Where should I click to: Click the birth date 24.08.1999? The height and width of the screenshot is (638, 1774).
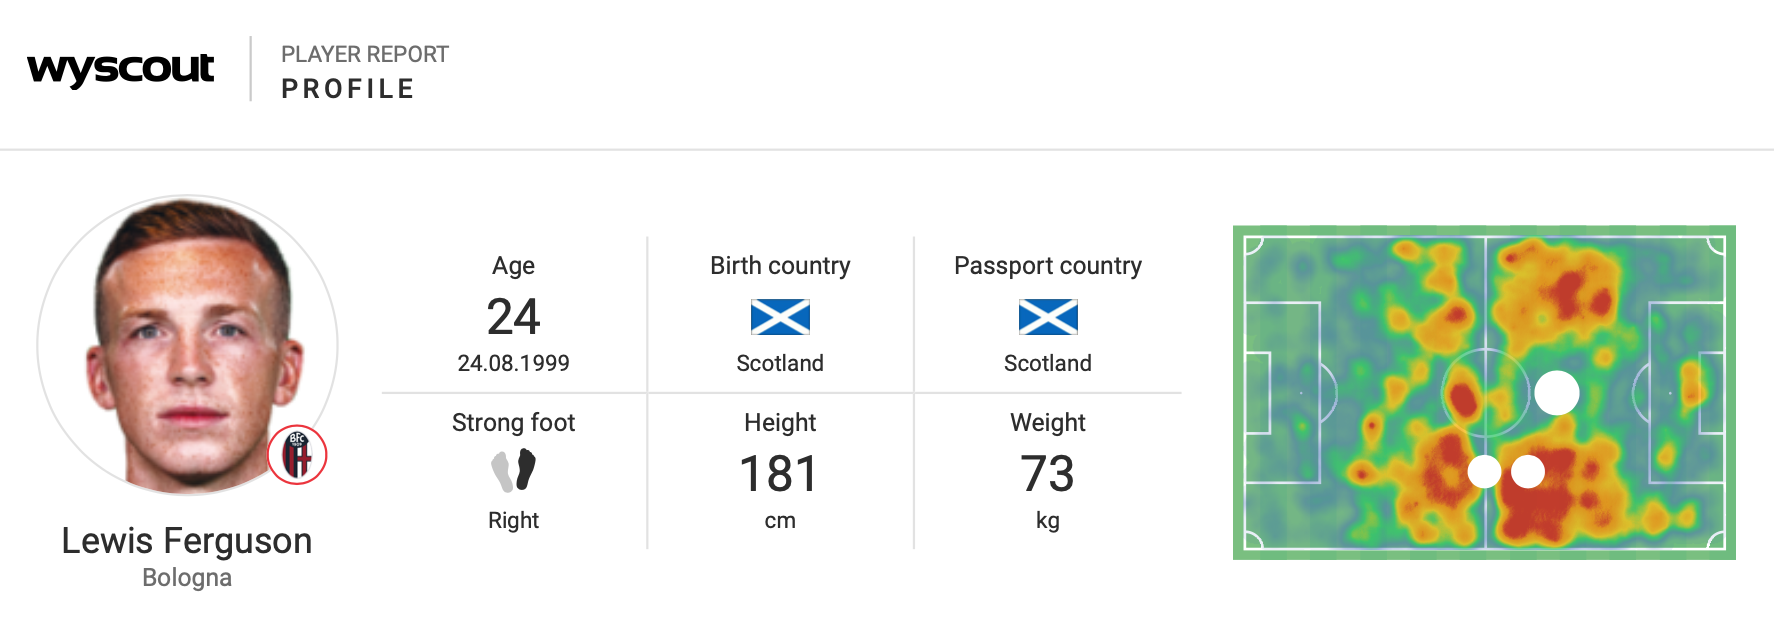point(513,363)
